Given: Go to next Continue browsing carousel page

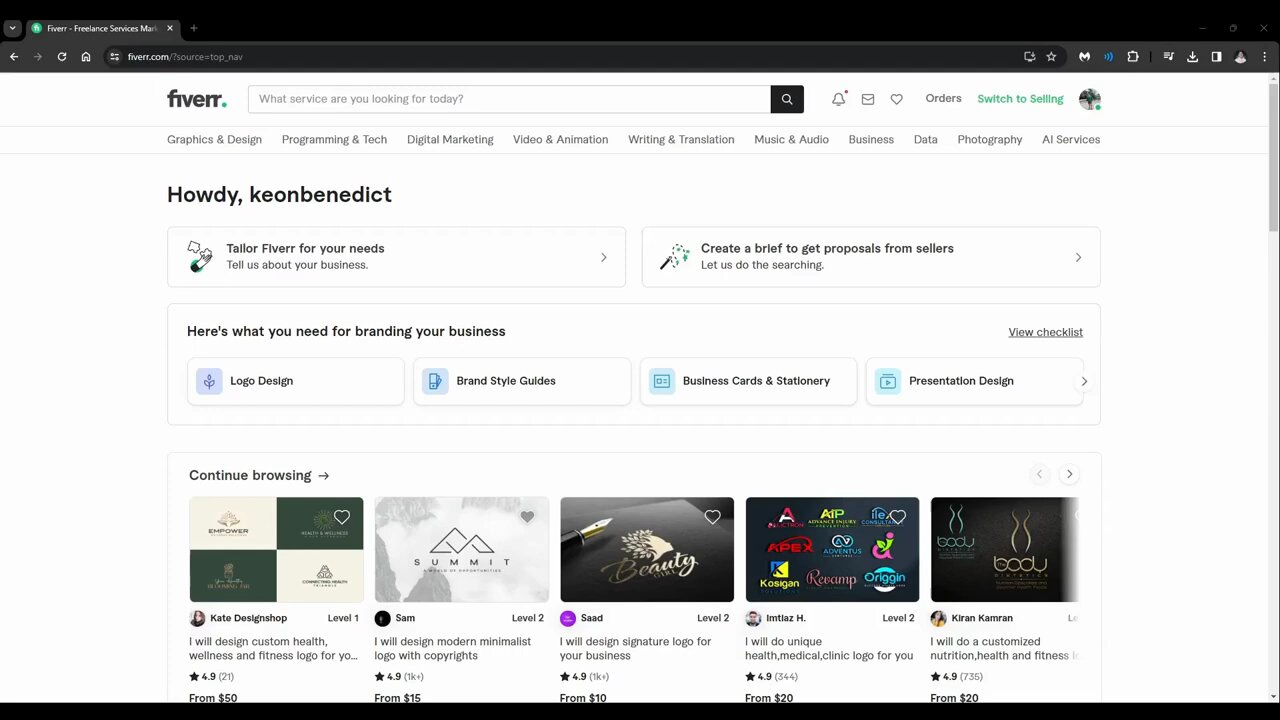Looking at the screenshot, I should (x=1069, y=474).
